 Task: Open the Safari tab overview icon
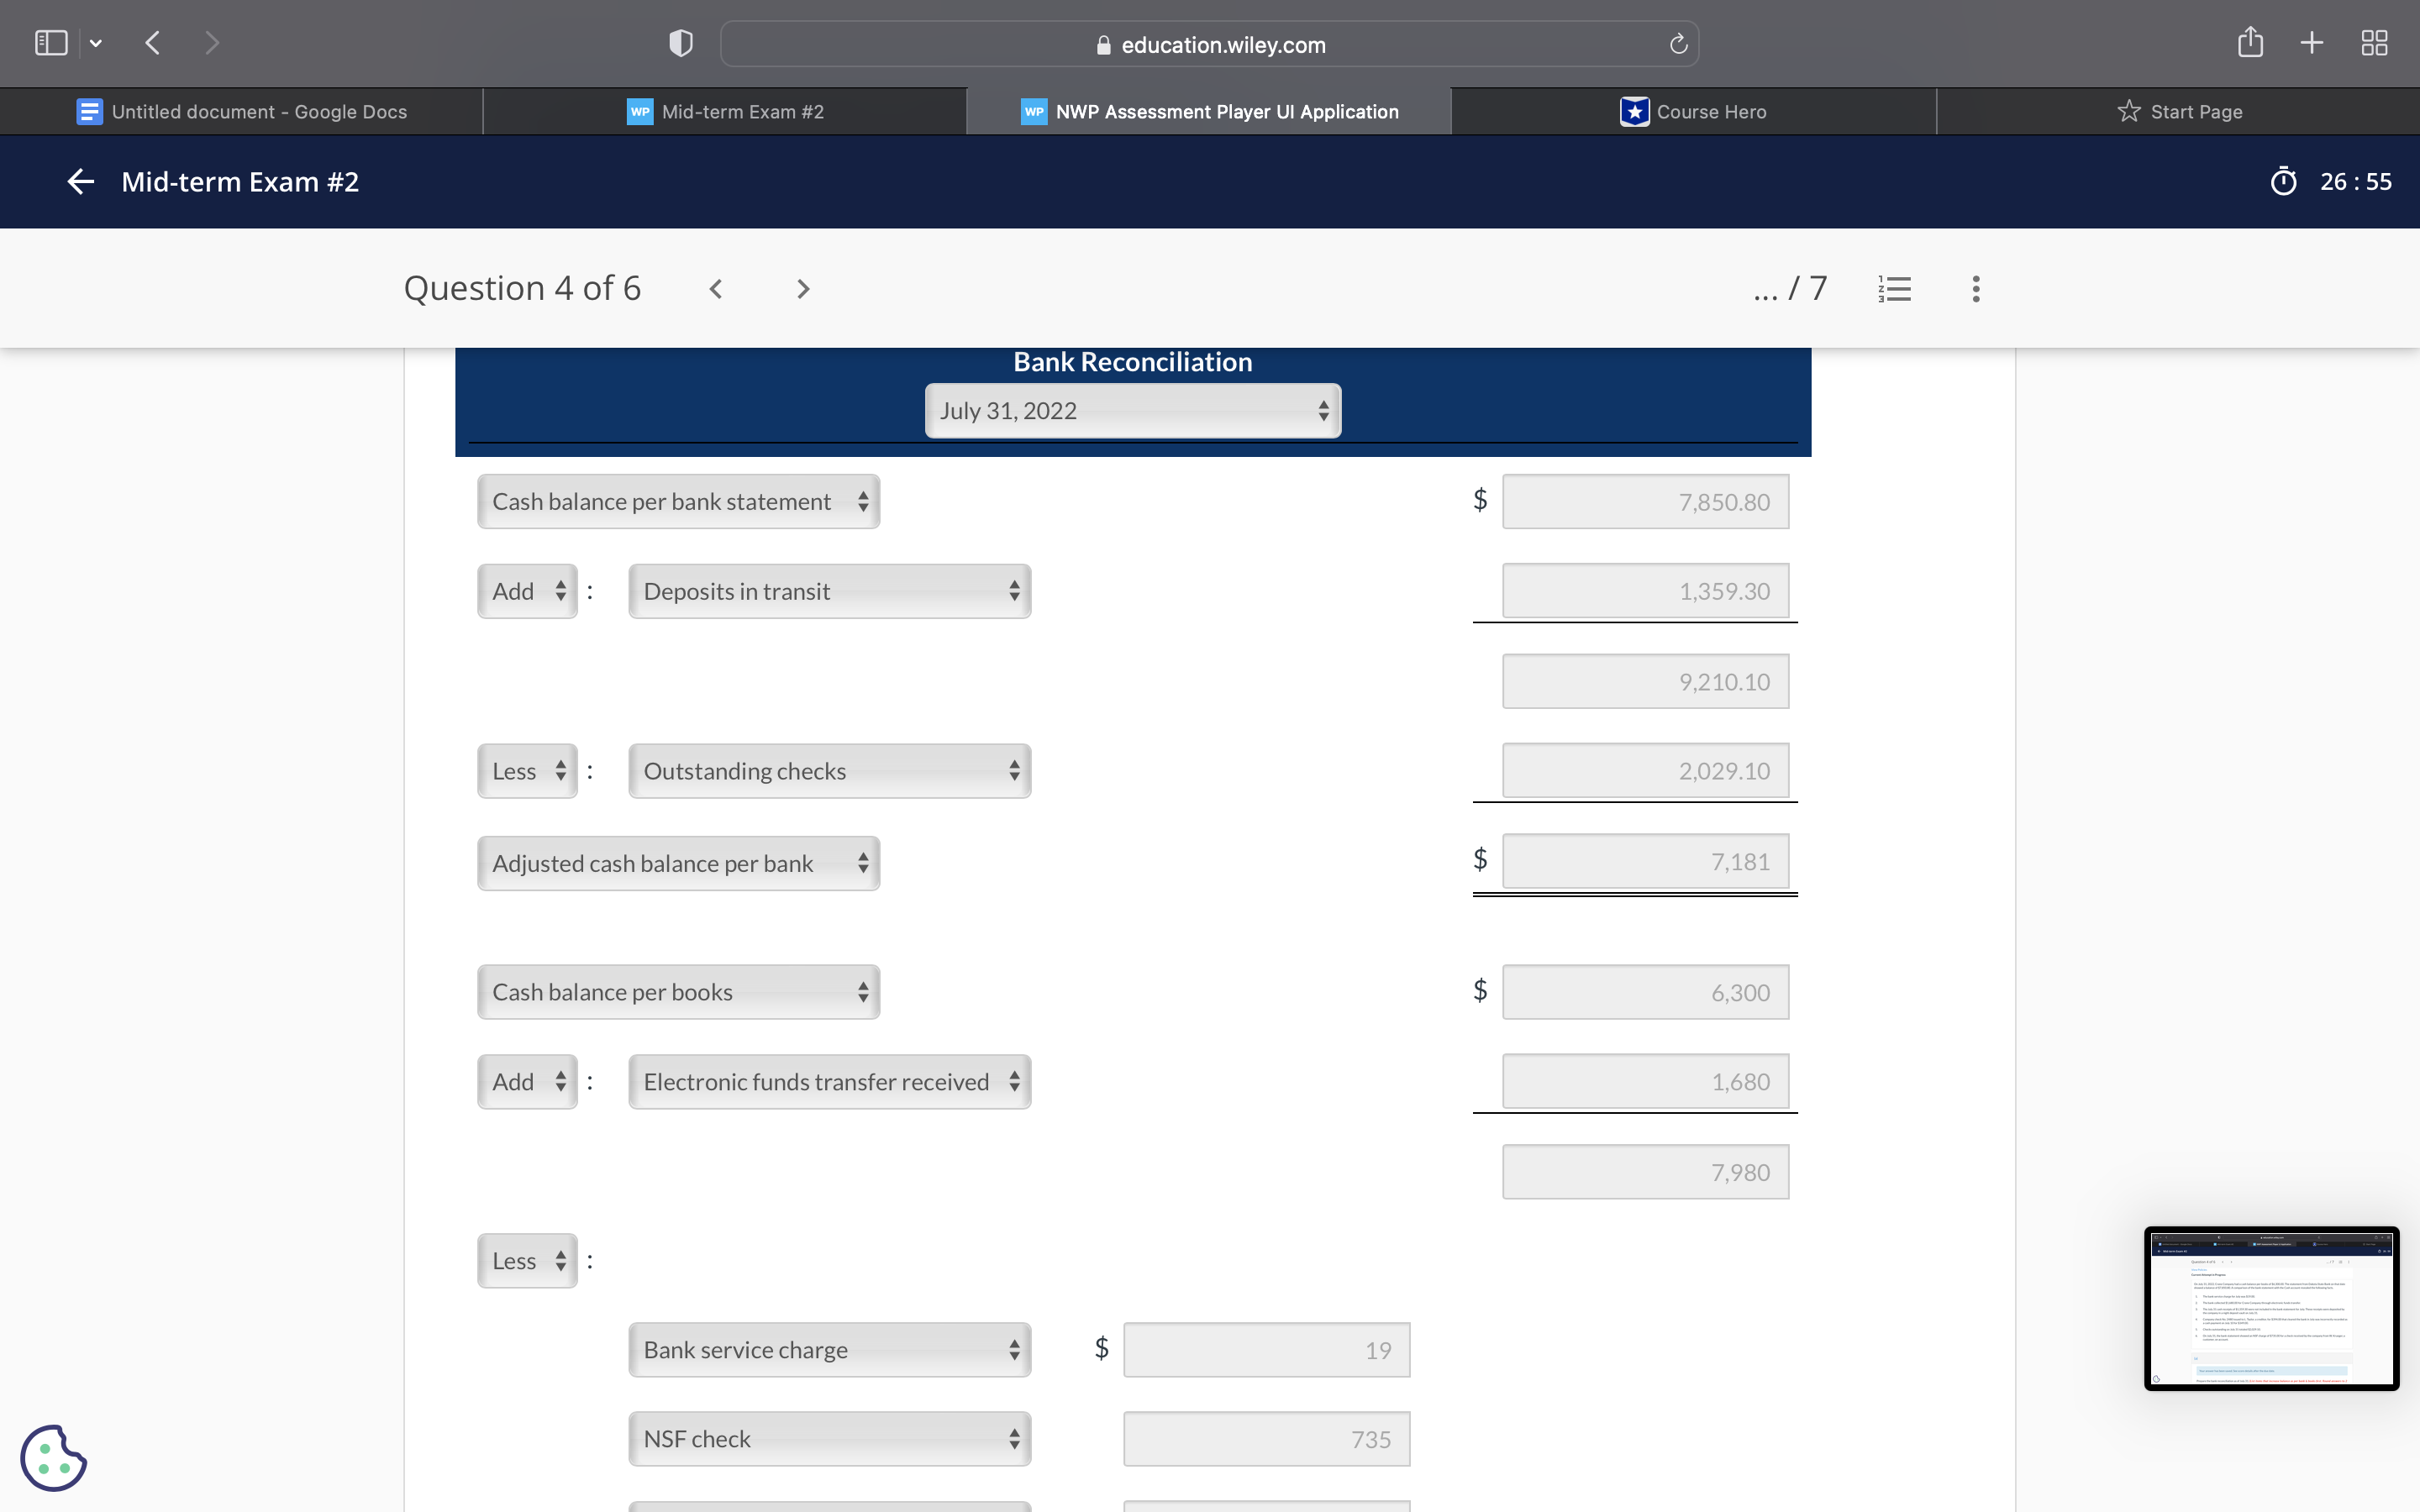tap(2374, 43)
